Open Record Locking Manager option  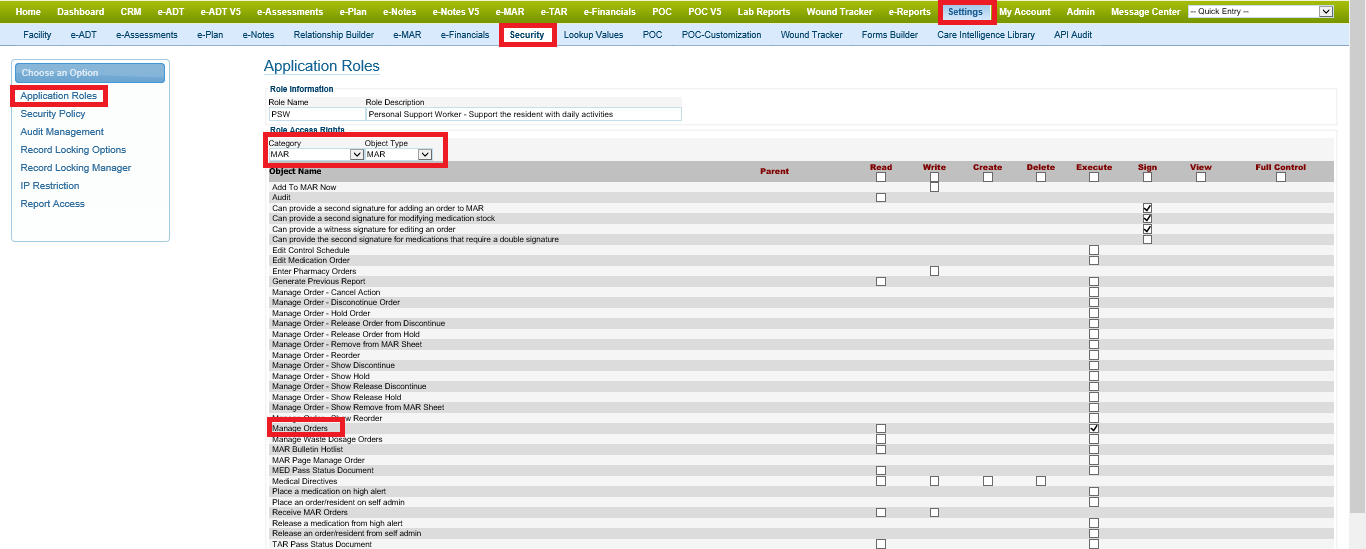pos(76,168)
